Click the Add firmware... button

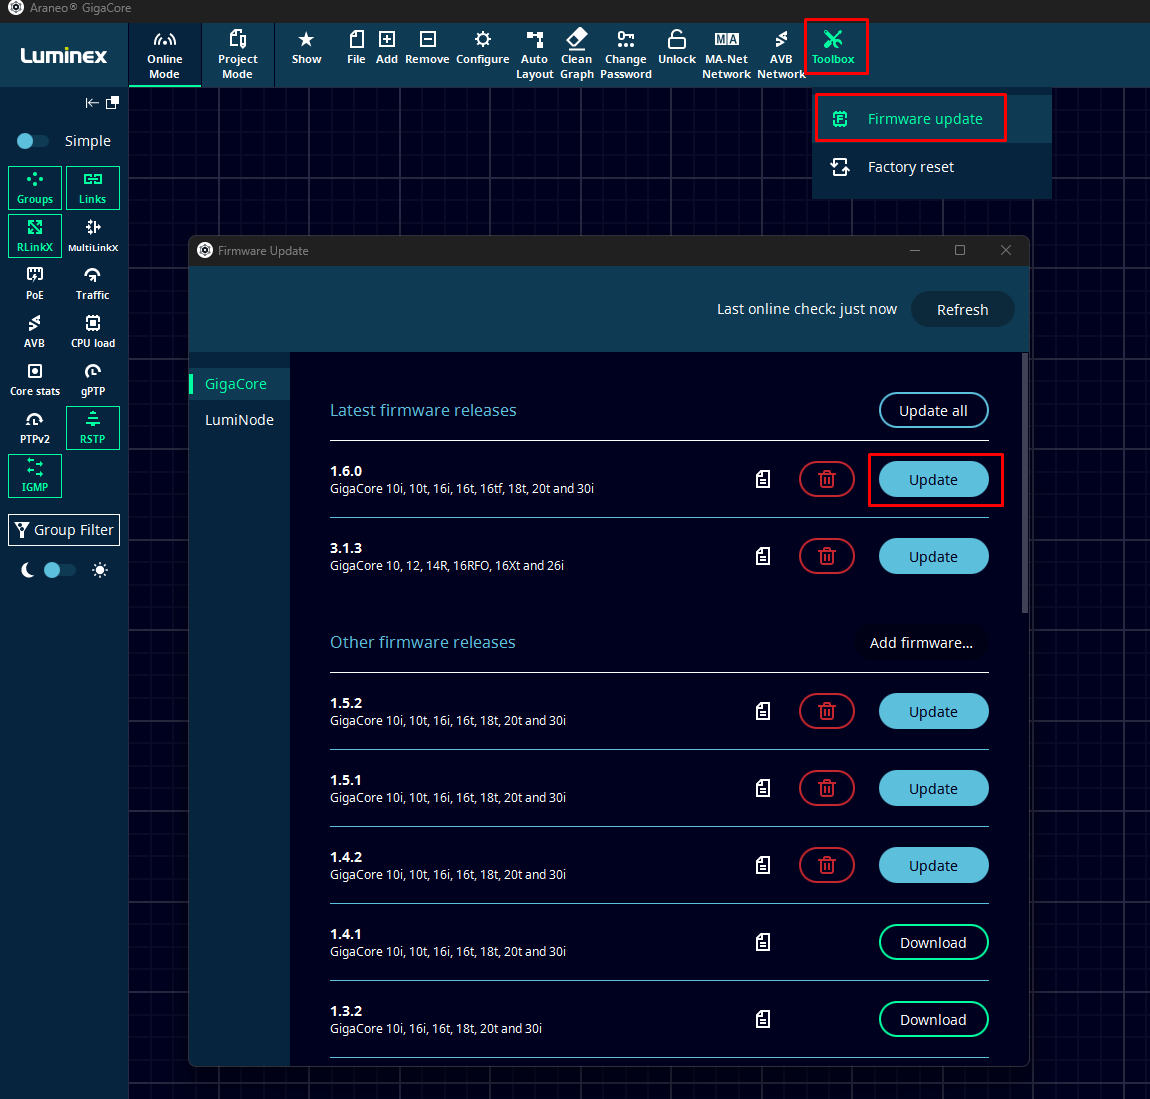click(921, 642)
